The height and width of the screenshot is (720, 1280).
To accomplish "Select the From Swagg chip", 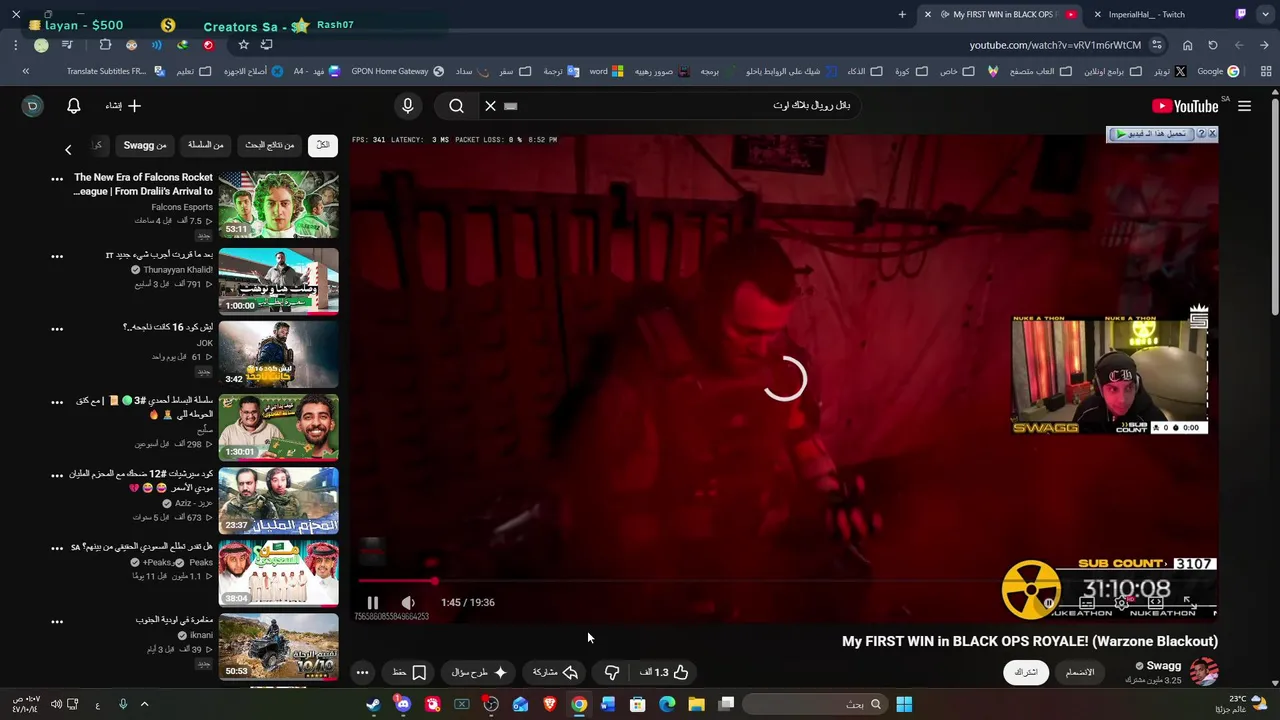I will pos(145,145).
